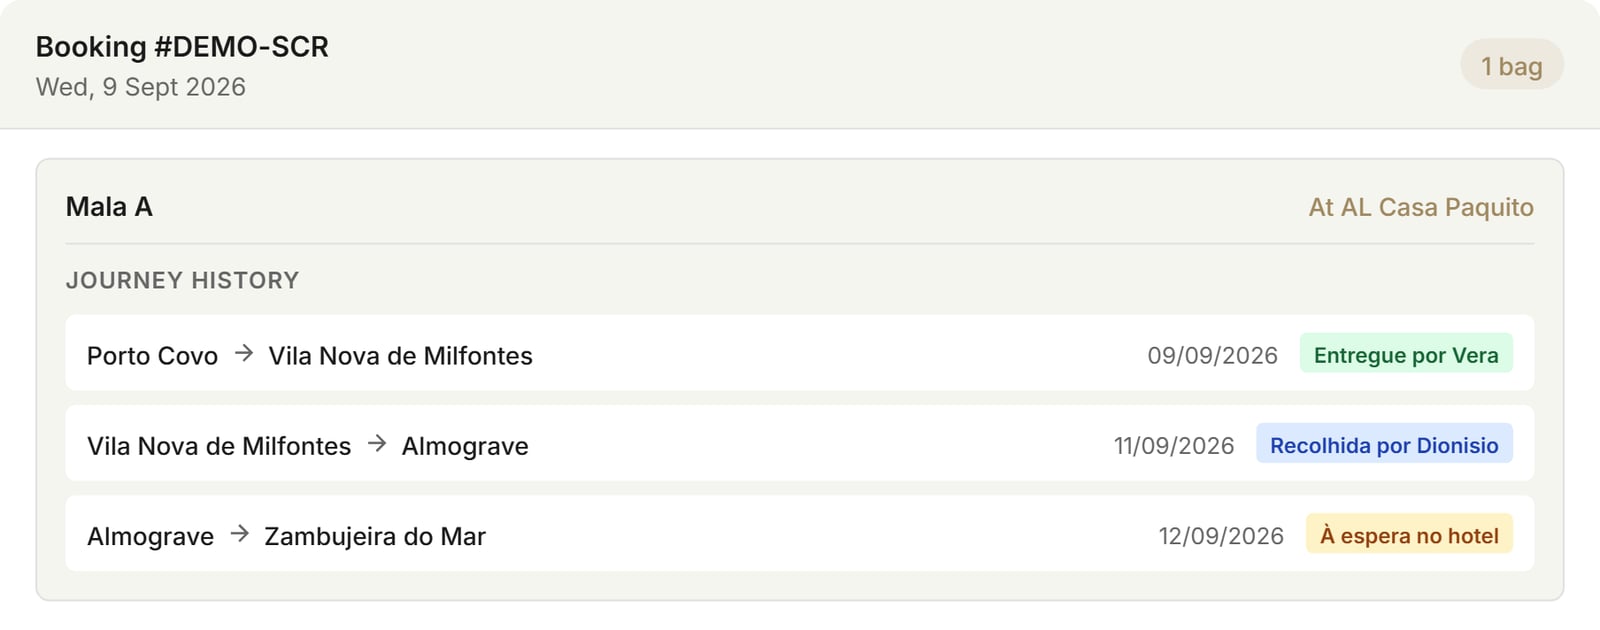Click the 11/09/2026 date
Screen dimensions: 1600x630
pos(1174,446)
